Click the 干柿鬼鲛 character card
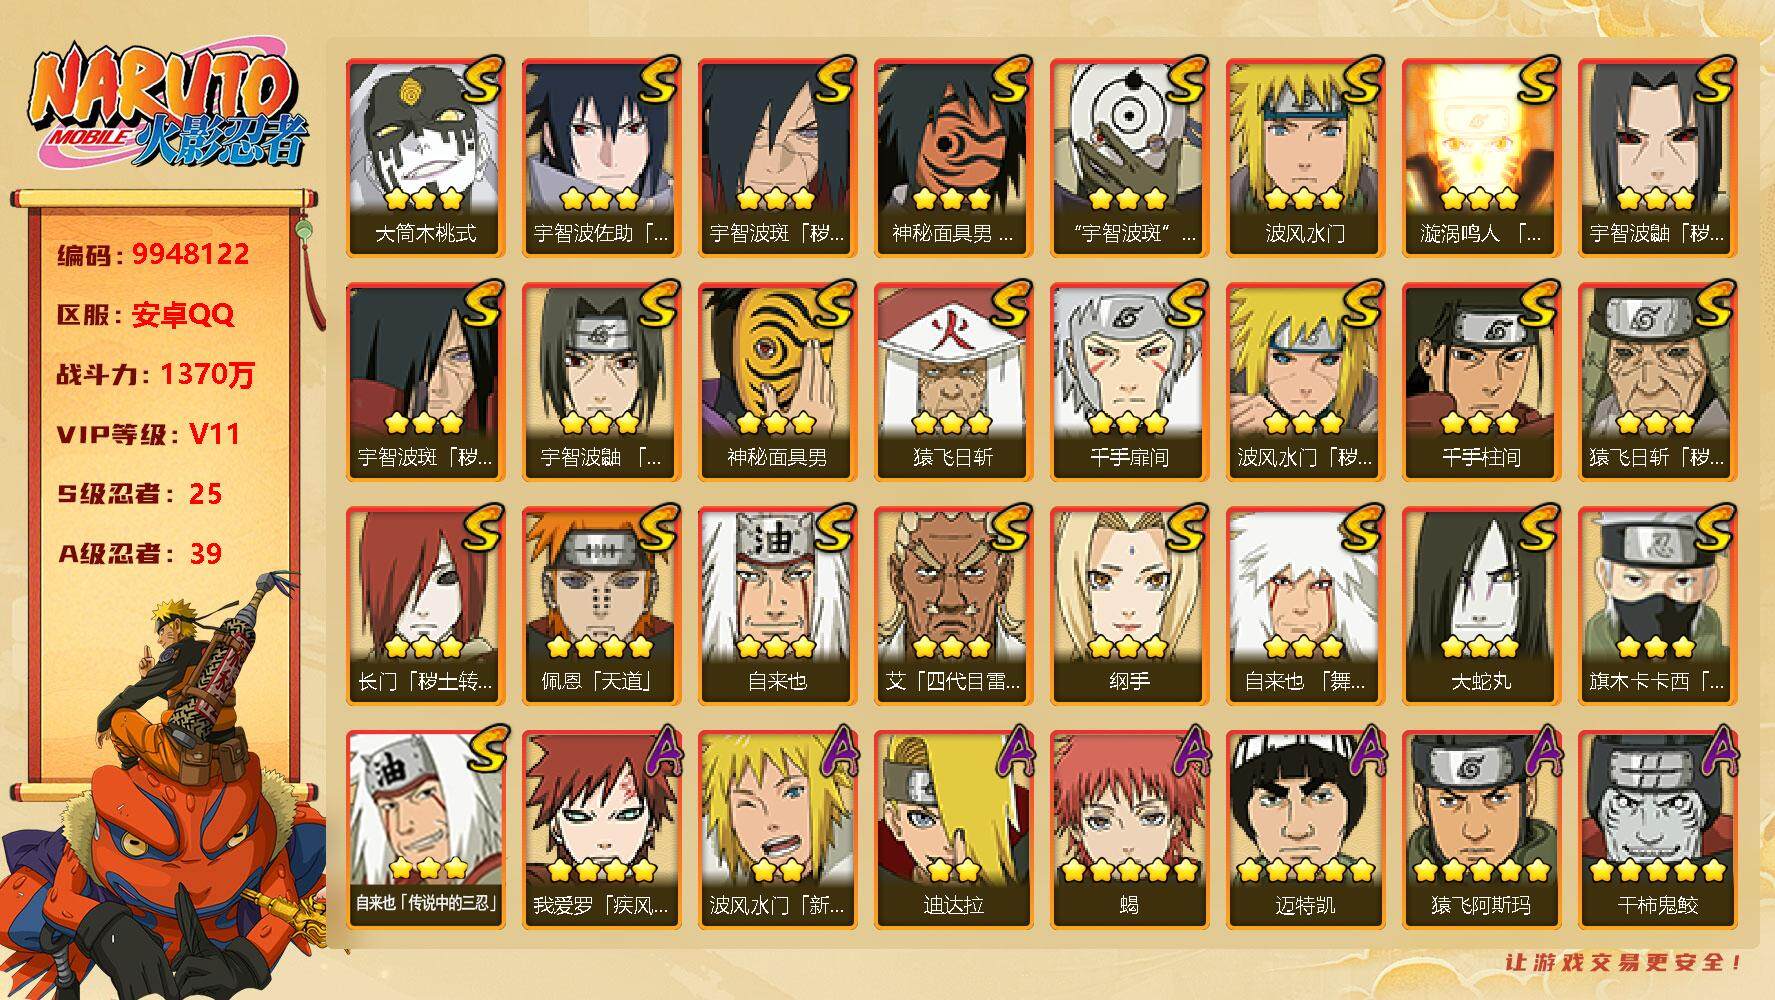The height and width of the screenshot is (1000, 1775). point(1657,830)
